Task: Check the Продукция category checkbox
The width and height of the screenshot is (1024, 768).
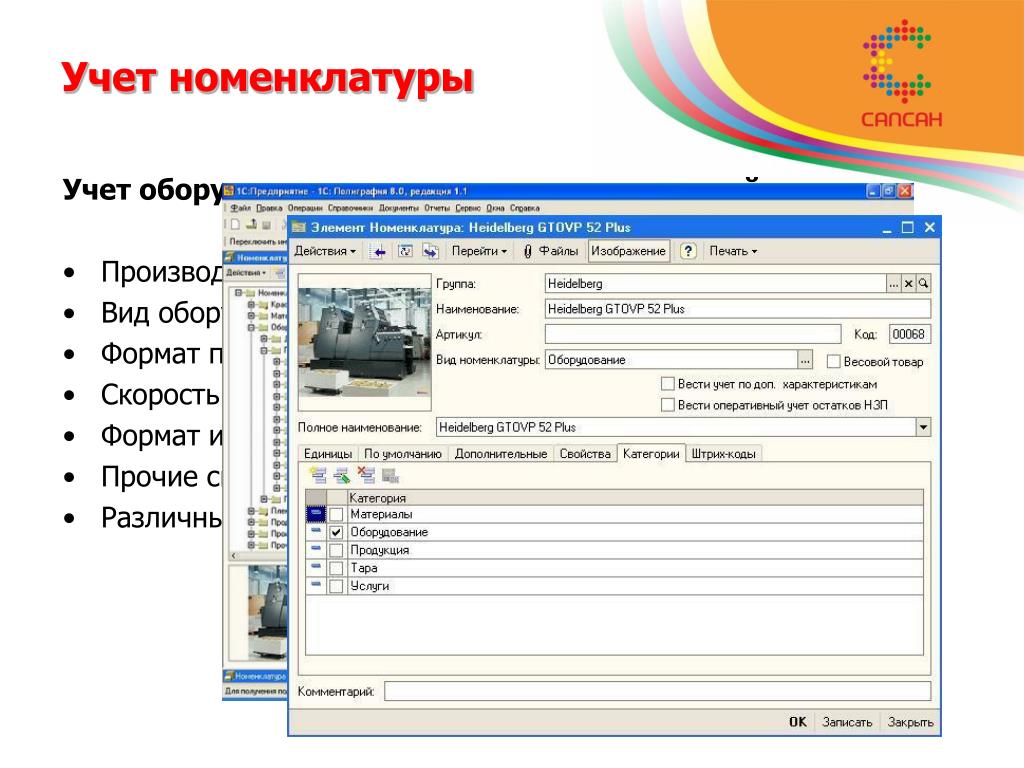Action: [x=336, y=550]
